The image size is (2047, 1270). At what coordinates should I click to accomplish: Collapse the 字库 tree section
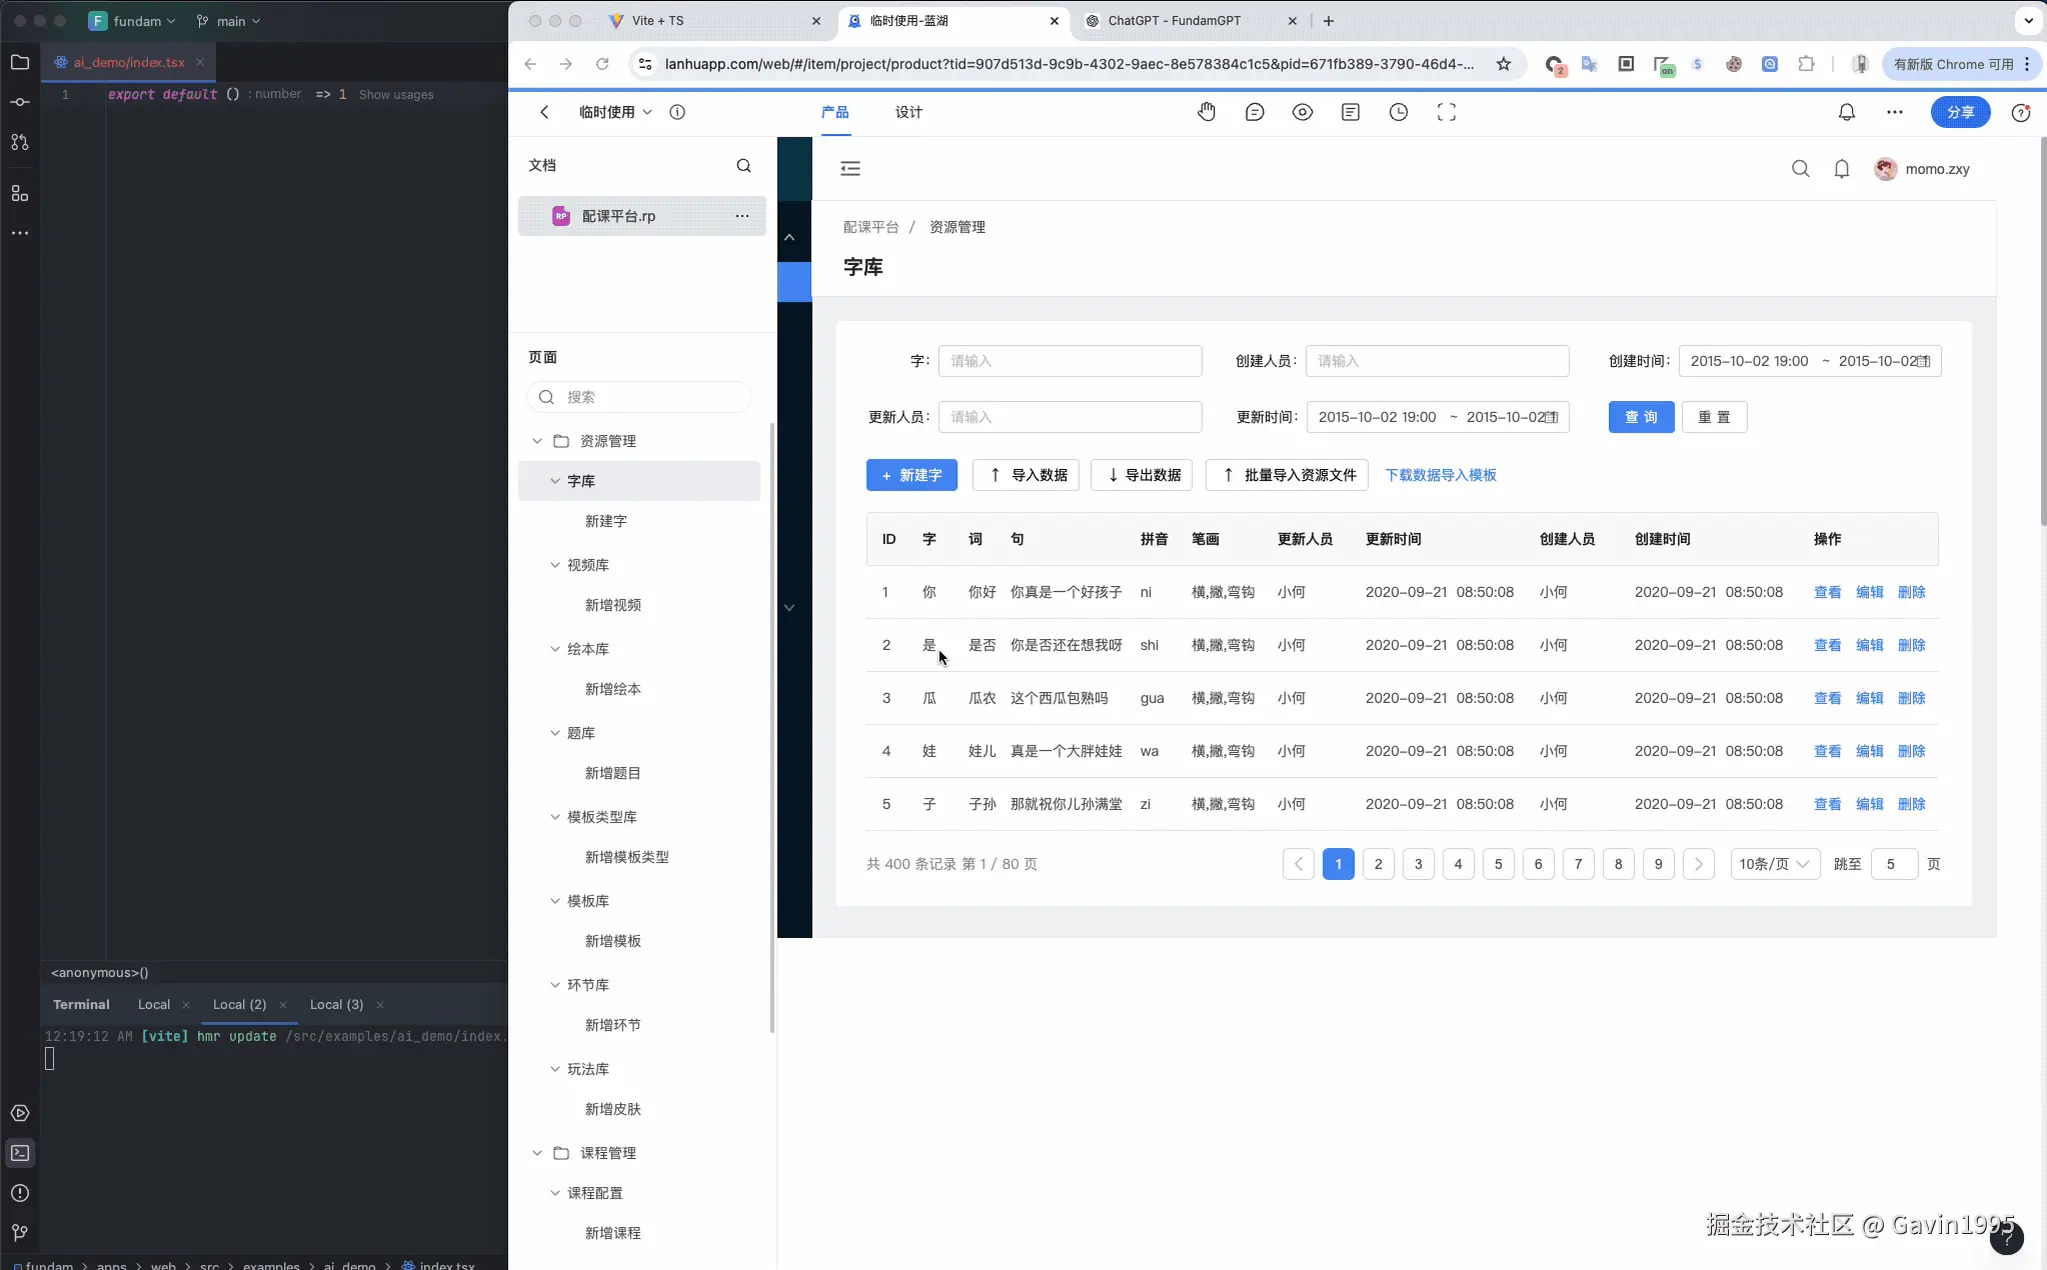coord(556,481)
